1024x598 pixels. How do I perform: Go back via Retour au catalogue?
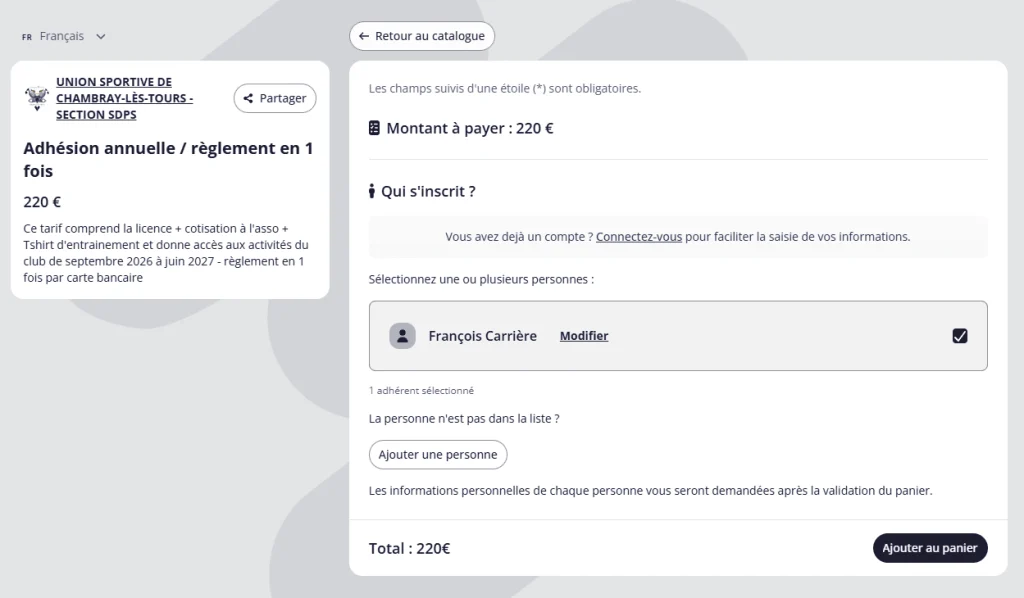click(x=422, y=36)
